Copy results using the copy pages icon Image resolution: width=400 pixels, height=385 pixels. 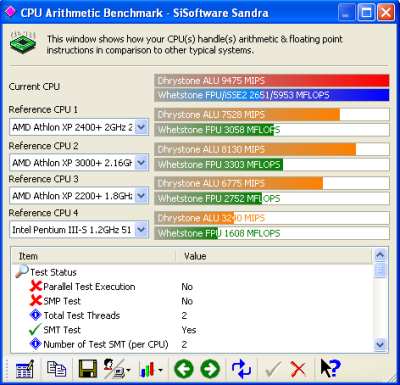tap(56, 369)
